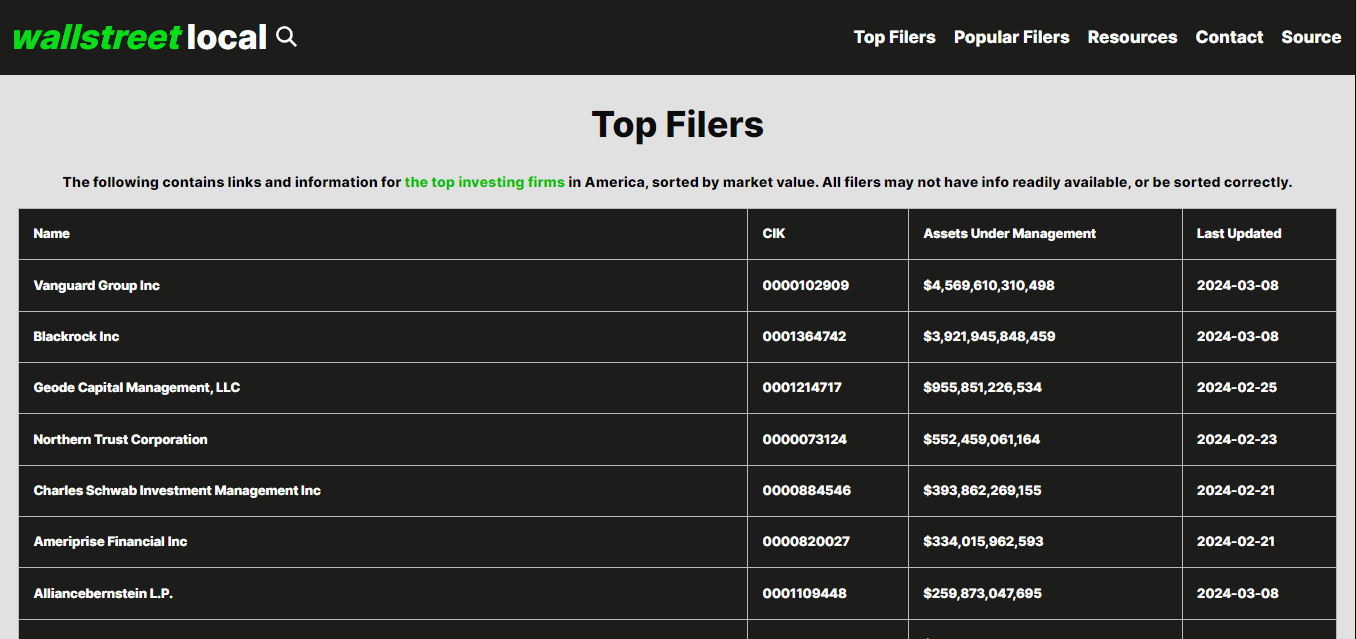Select Ameriprise Financial Inc row name
The height and width of the screenshot is (639, 1356).
pos(110,541)
